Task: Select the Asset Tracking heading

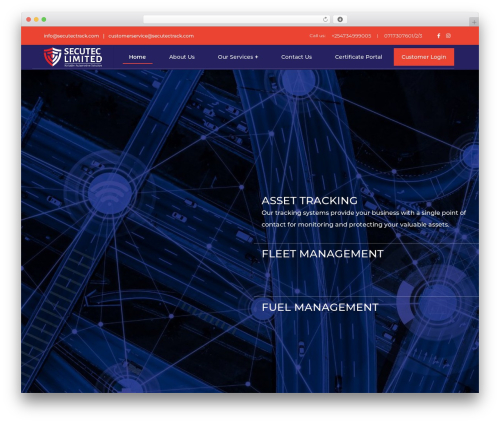Action: 309,201
